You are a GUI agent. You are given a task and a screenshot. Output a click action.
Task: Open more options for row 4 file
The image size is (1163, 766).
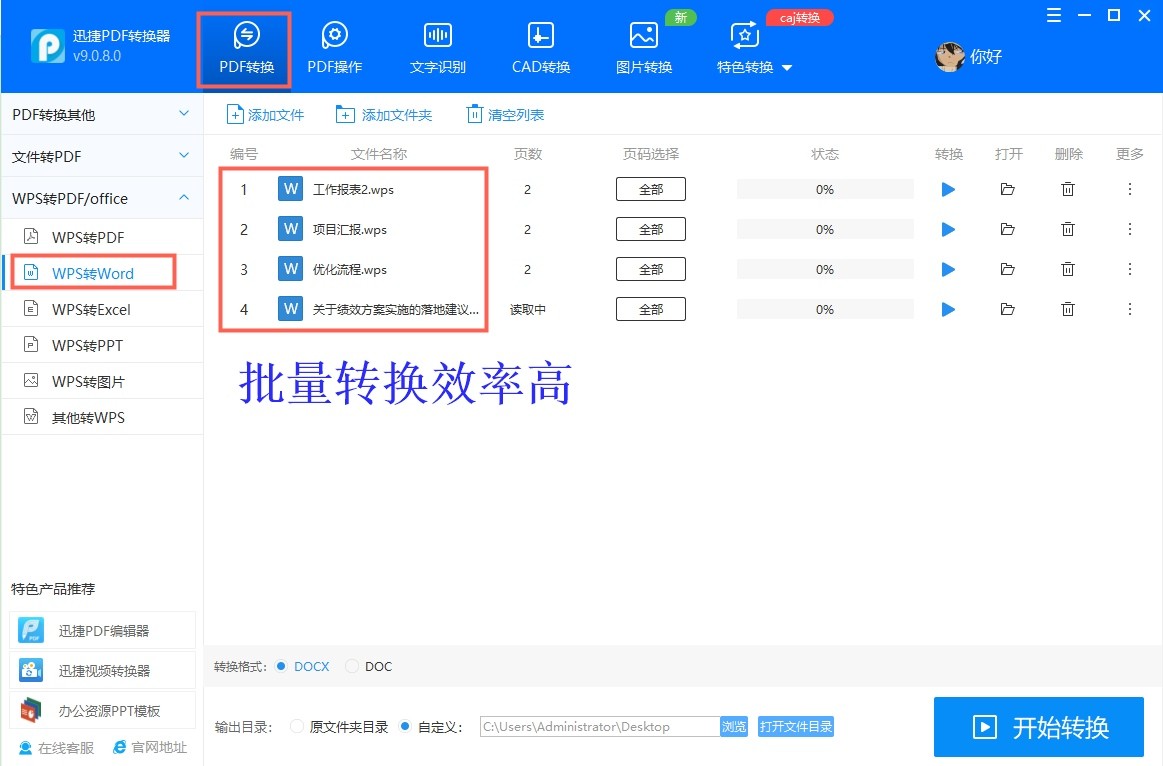point(1130,309)
